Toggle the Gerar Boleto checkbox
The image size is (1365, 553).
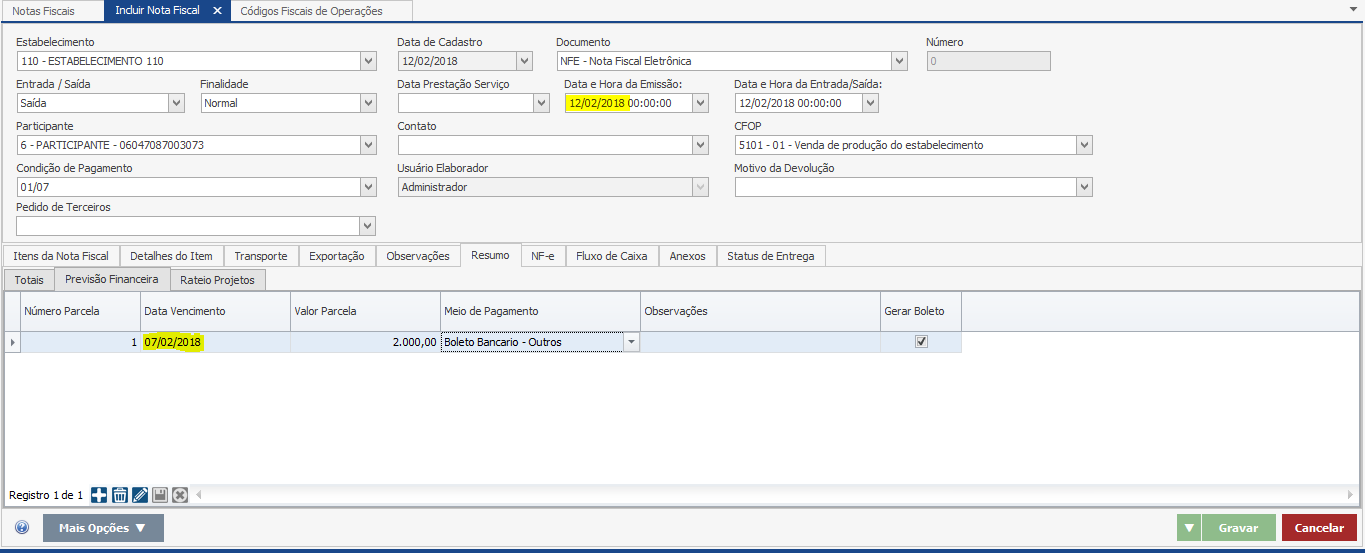coord(921,342)
